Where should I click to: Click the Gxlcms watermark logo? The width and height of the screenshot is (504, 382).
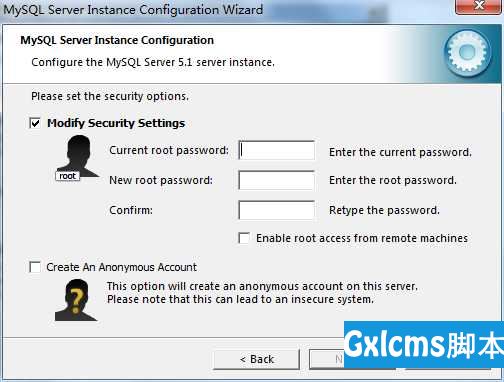[x=424, y=345]
